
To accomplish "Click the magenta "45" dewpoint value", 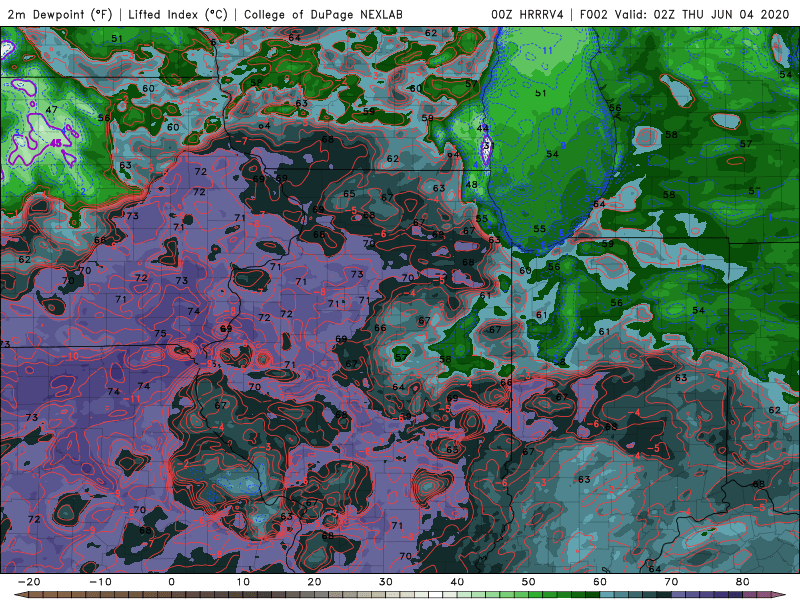I will (56, 144).
